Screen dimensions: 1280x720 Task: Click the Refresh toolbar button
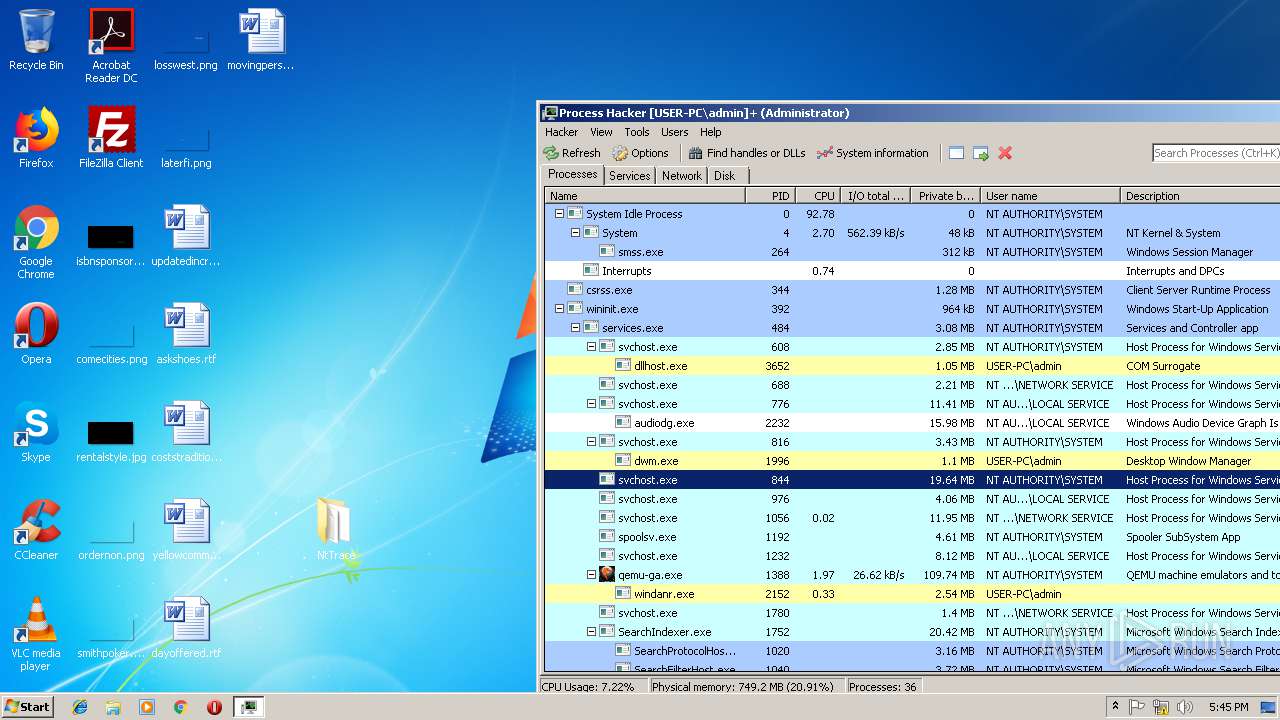[572, 153]
